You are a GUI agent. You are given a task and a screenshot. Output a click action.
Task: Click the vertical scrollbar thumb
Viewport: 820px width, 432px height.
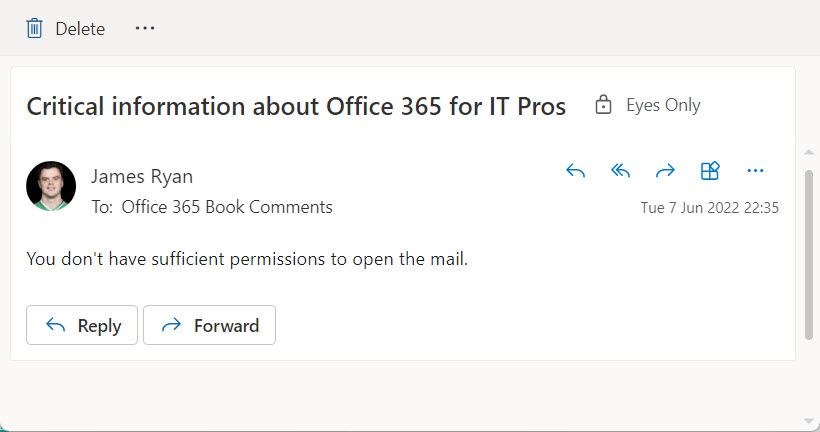point(809,255)
